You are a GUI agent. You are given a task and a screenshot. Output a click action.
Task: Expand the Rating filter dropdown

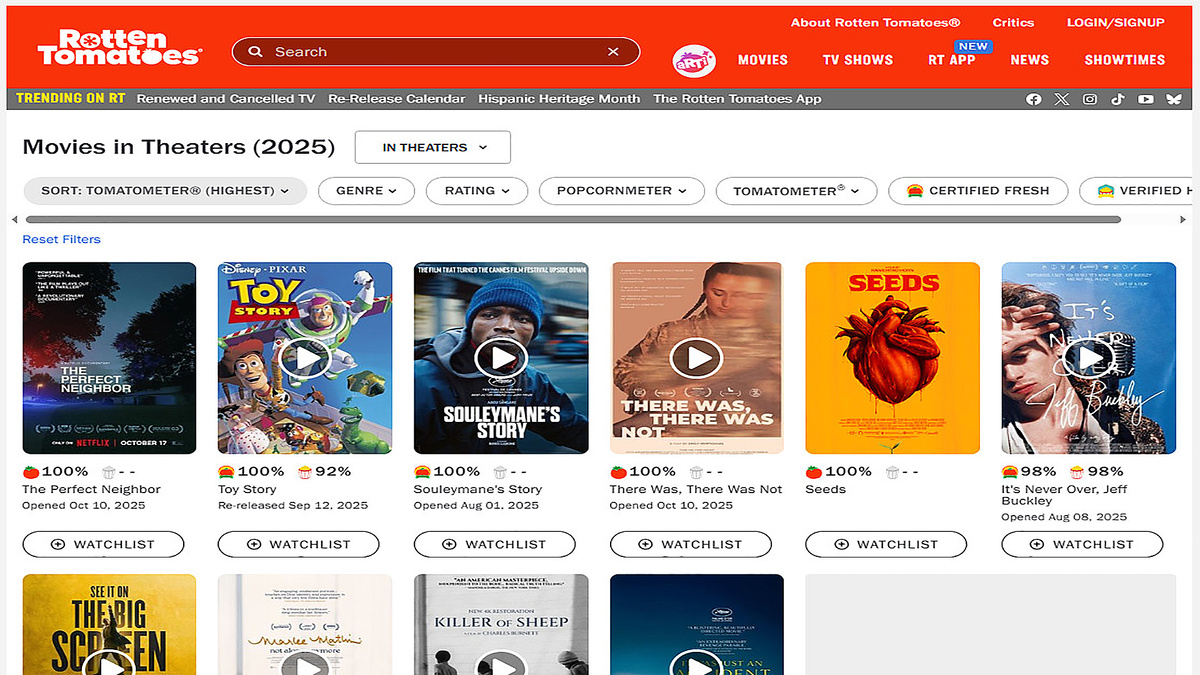(x=477, y=191)
